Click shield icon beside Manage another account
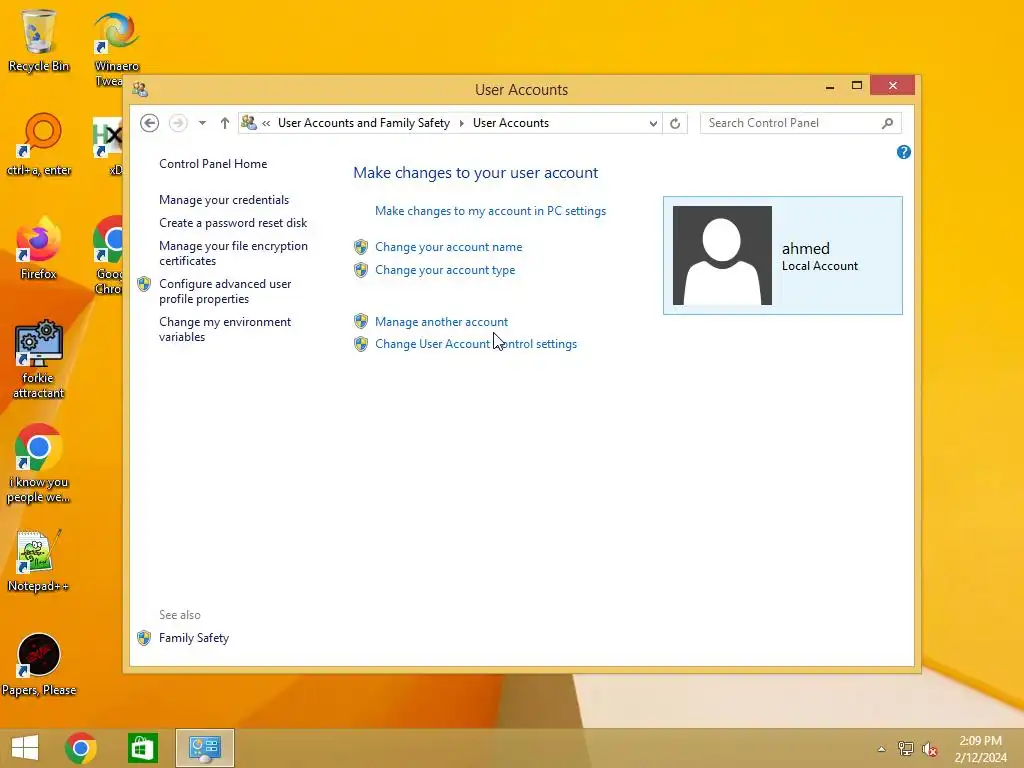This screenshot has height=768, width=1024. 361,321
